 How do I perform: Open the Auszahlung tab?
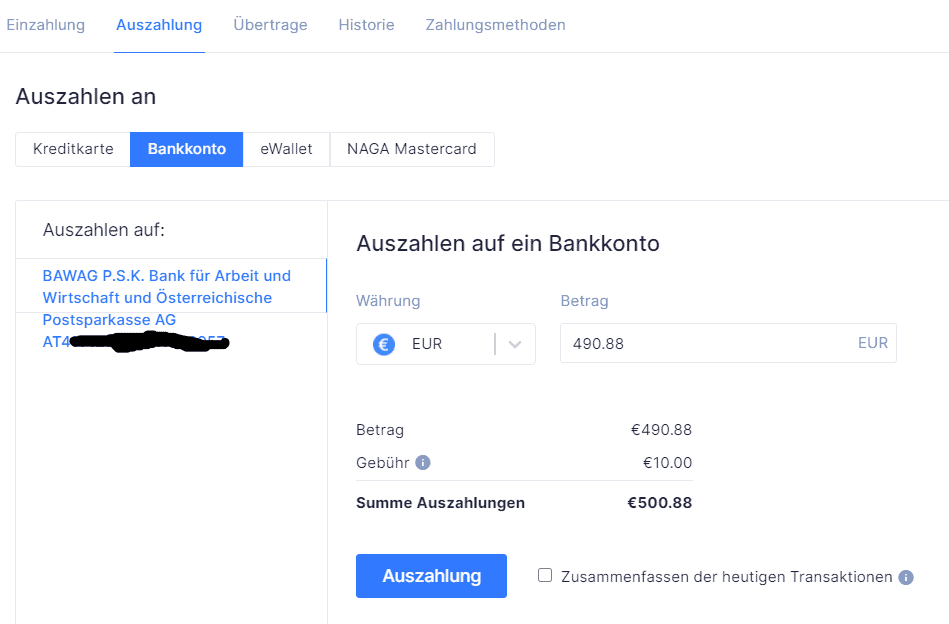point(159,25)
